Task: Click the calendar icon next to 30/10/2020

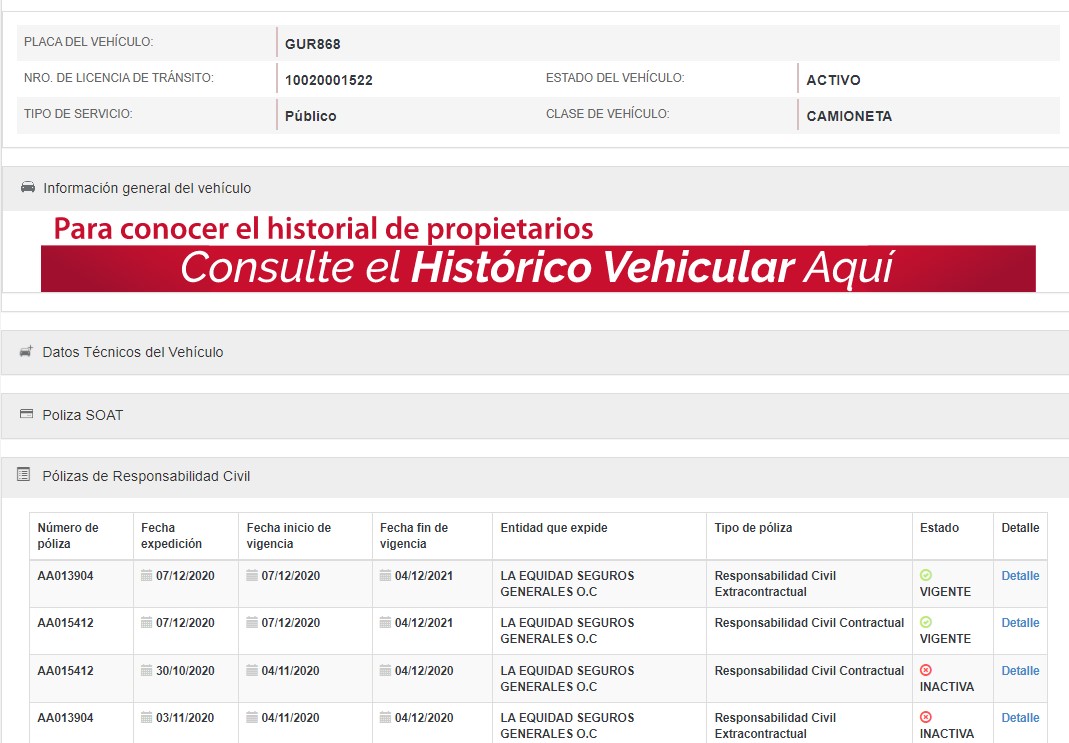Action: (147, 671)
